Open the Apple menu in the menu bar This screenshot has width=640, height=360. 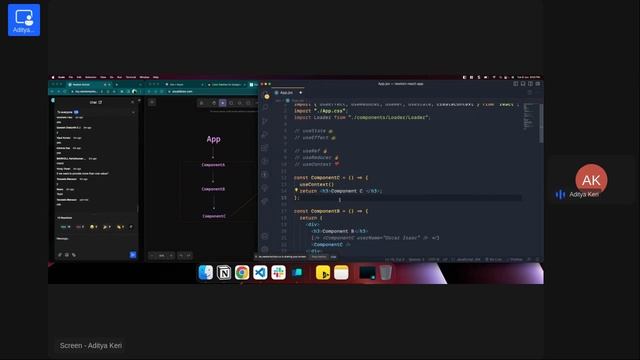pos(53,77)
